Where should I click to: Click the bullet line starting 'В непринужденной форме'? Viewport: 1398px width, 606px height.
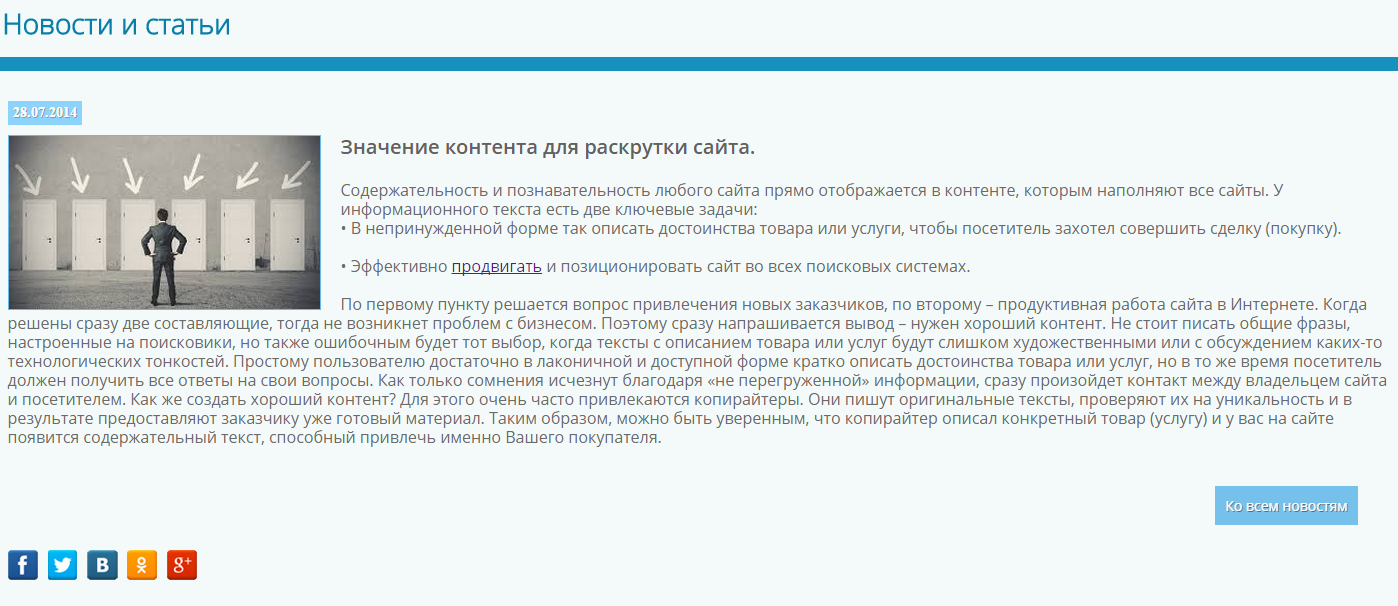[840, 228]
